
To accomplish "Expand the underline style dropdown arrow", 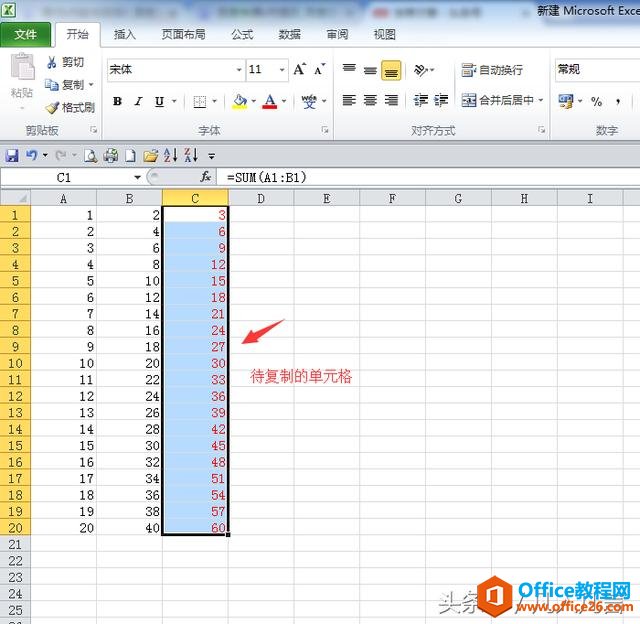I will coord(174,101).
